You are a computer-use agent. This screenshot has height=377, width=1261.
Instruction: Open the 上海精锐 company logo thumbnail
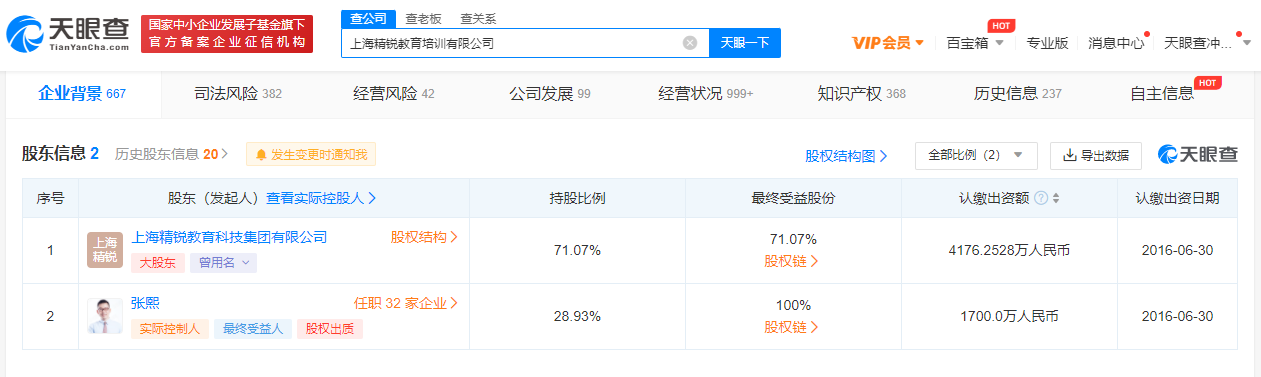tap(105, 250)
